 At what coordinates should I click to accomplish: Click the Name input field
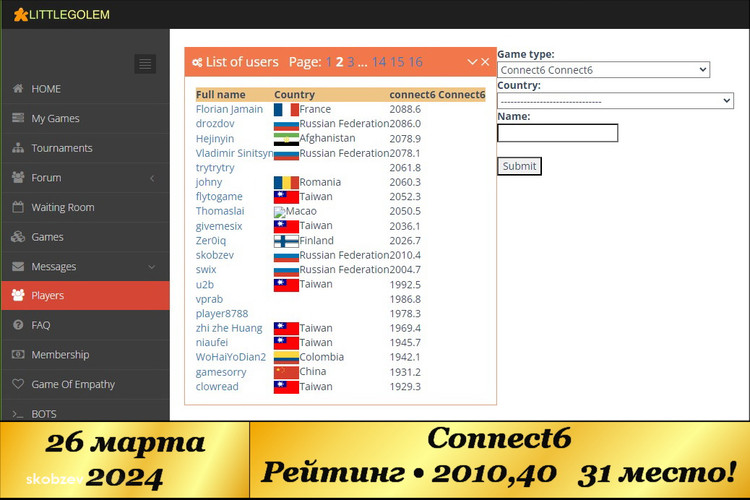(557, 133)
